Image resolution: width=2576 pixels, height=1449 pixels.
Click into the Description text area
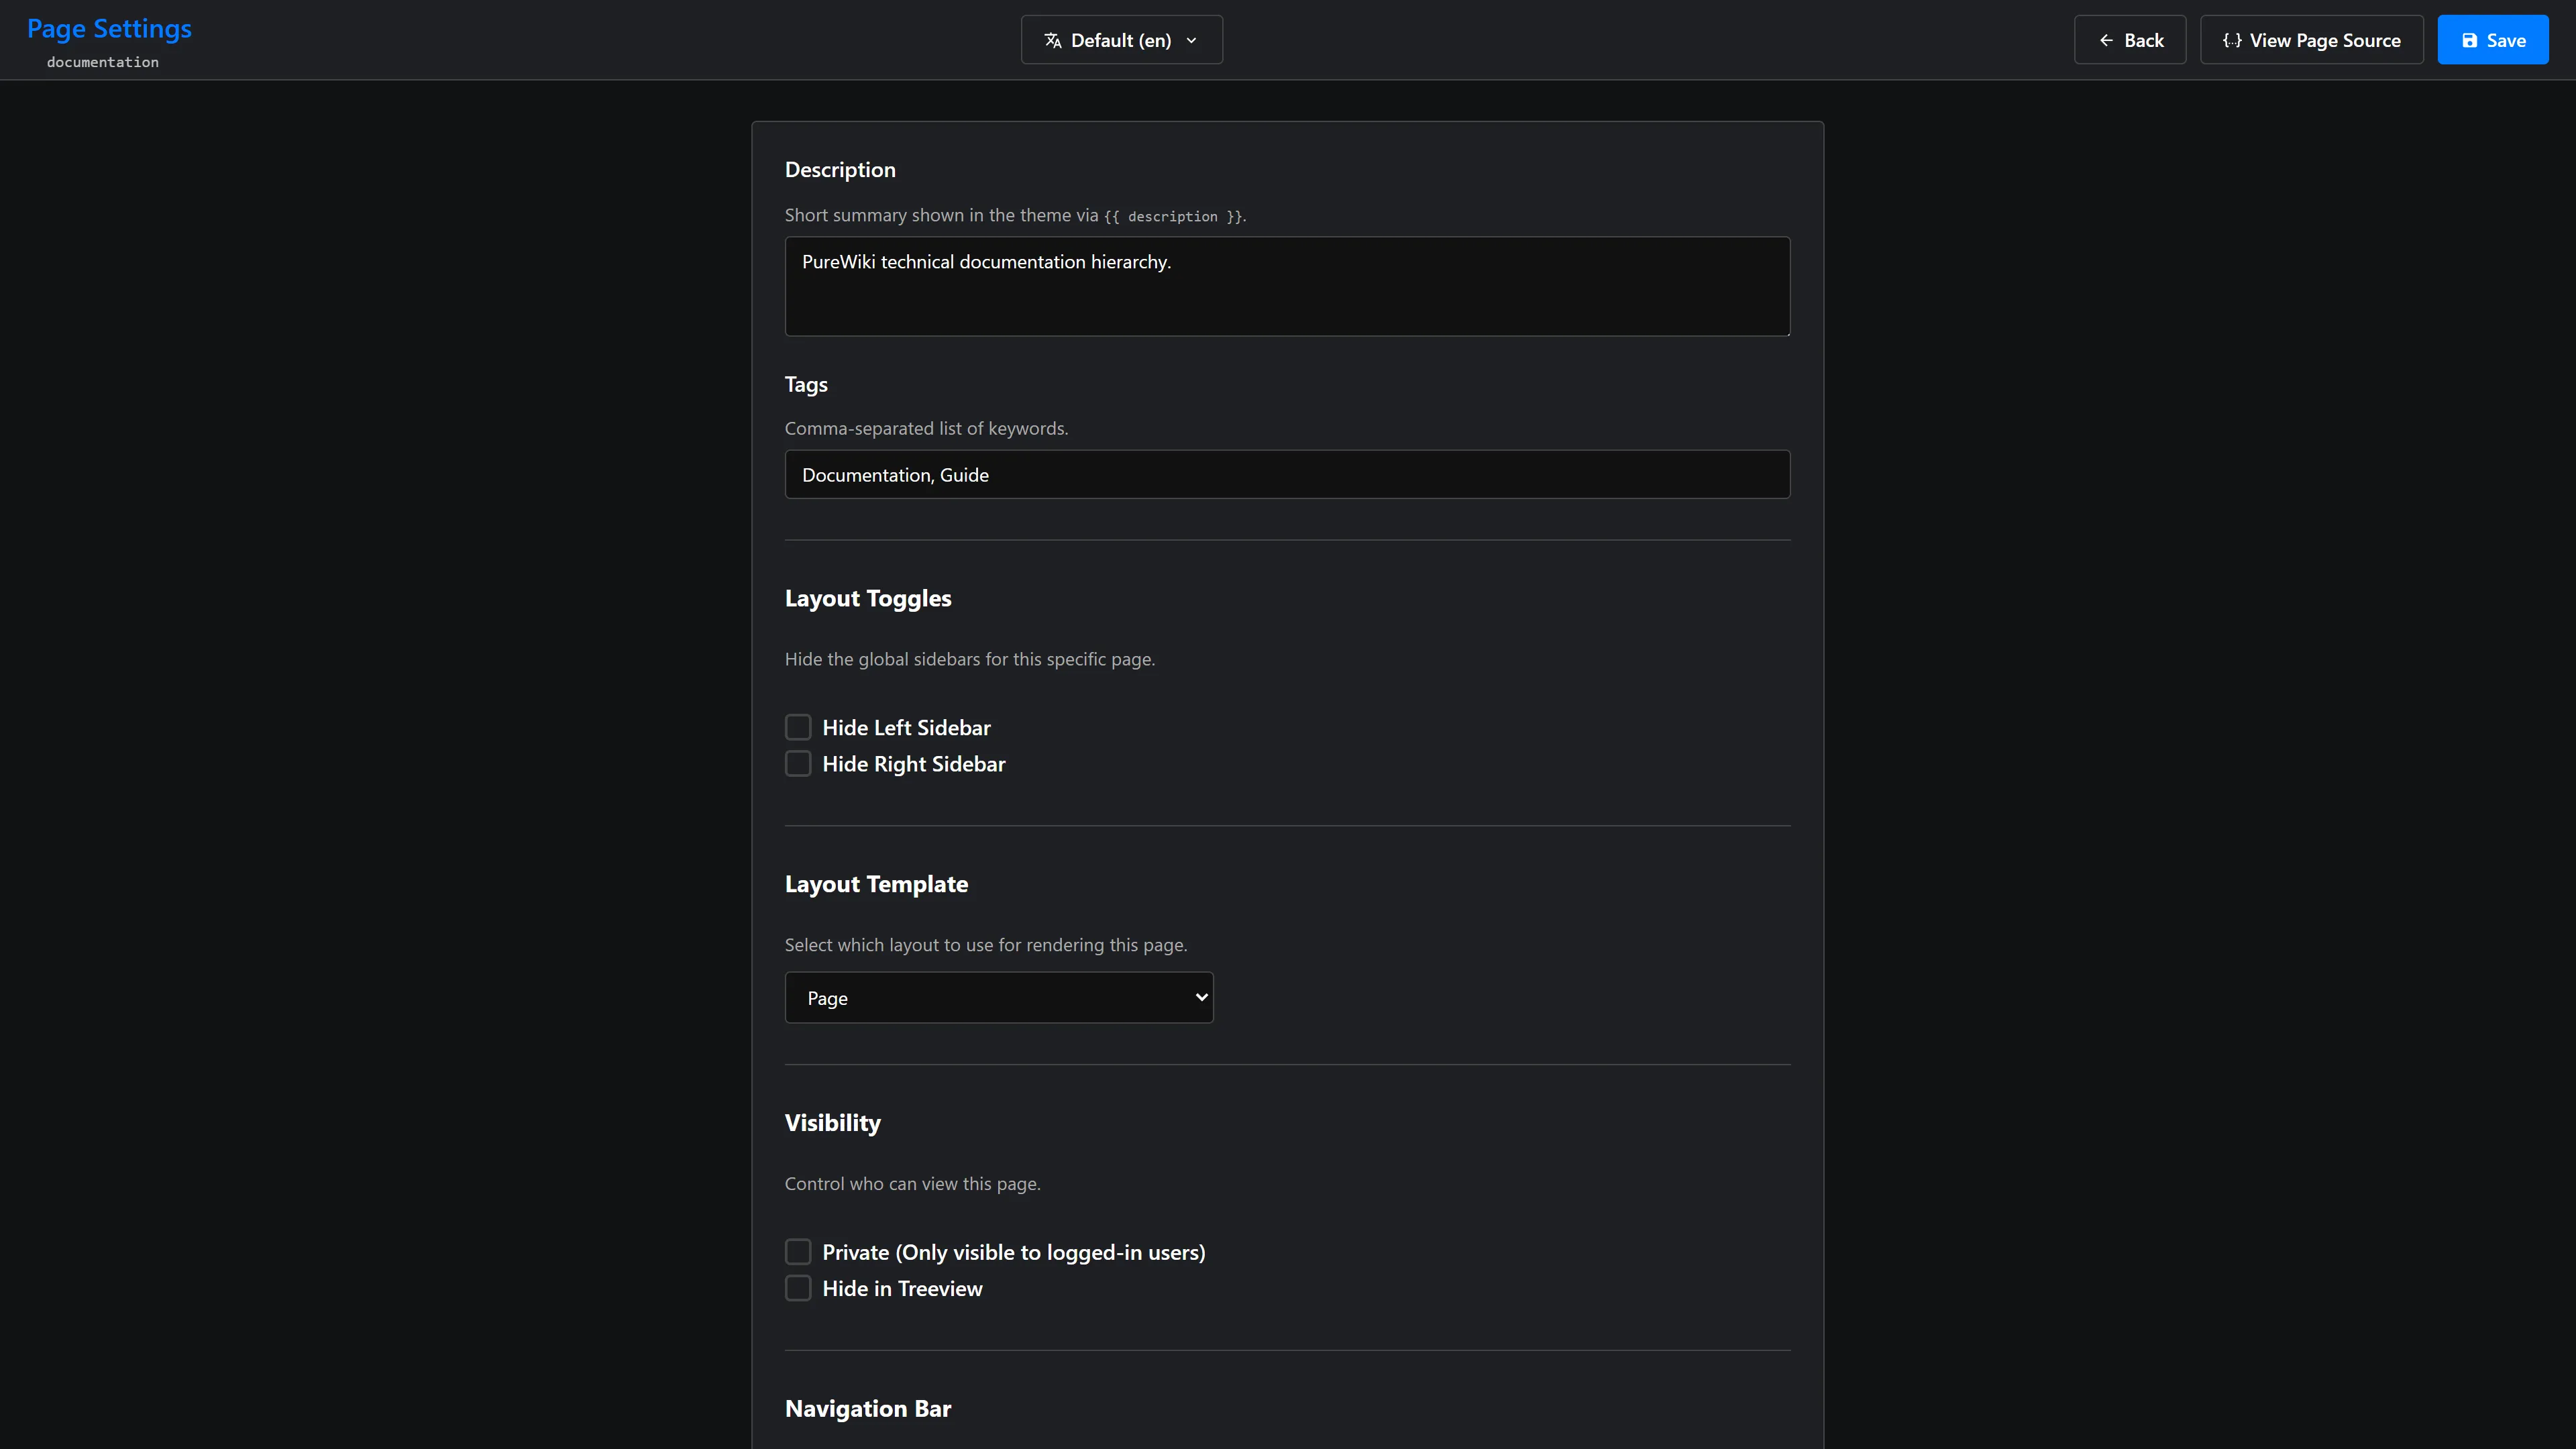(x=1287, y=286)
